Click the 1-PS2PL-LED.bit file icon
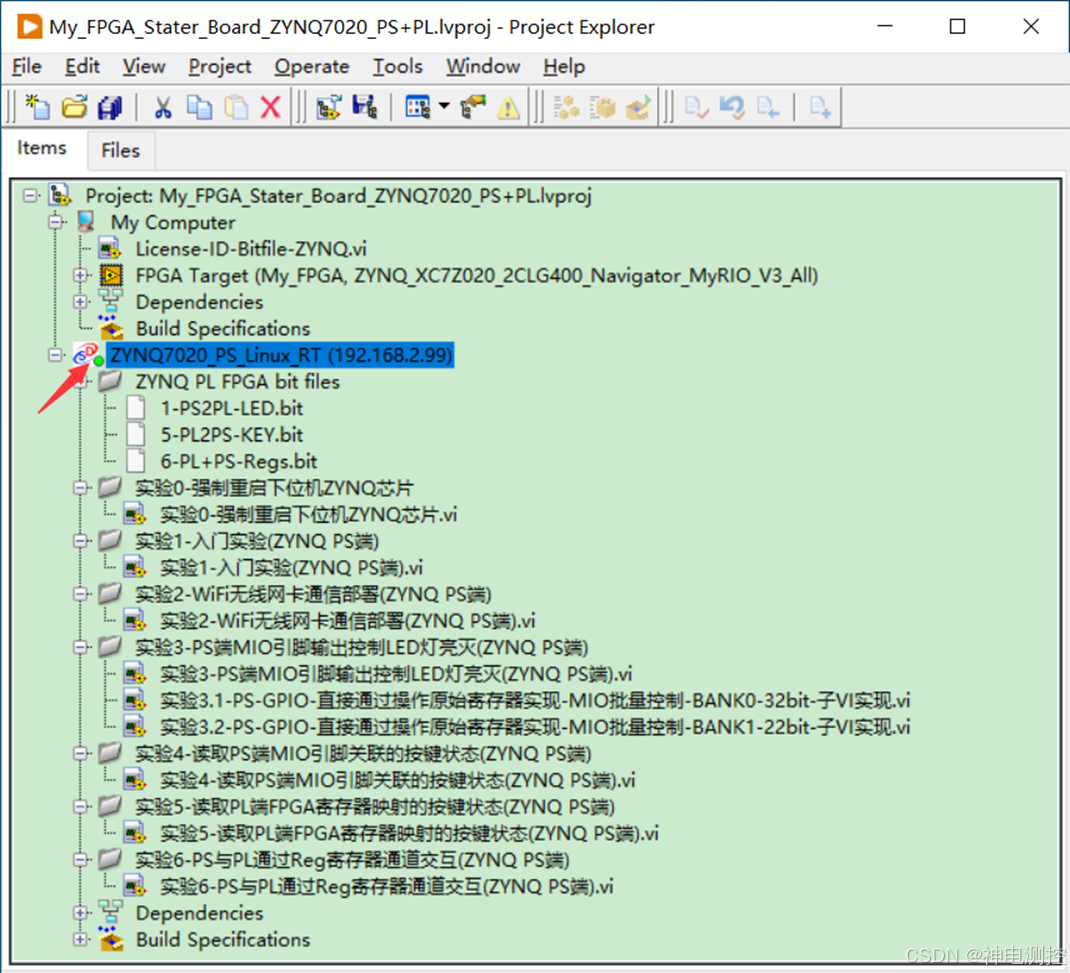Screen dimensions: 1070x973 [x=136, y=407]
